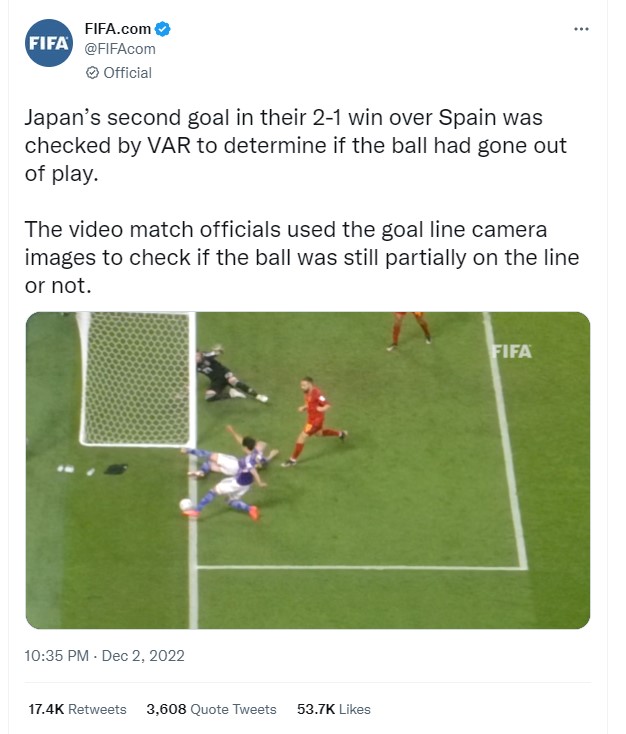The image size is (626, 734).
Task: Click the first paragraph of tweet text
Action: pos(295,146)
